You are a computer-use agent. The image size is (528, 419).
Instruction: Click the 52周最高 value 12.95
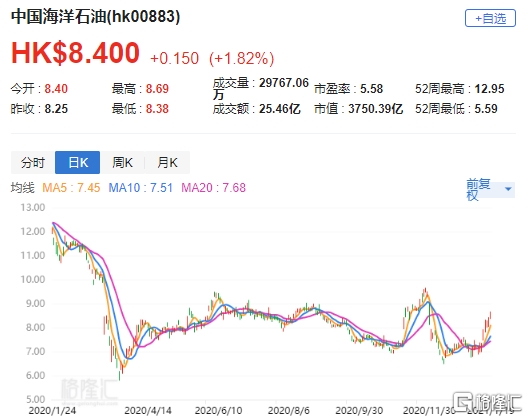489,89
